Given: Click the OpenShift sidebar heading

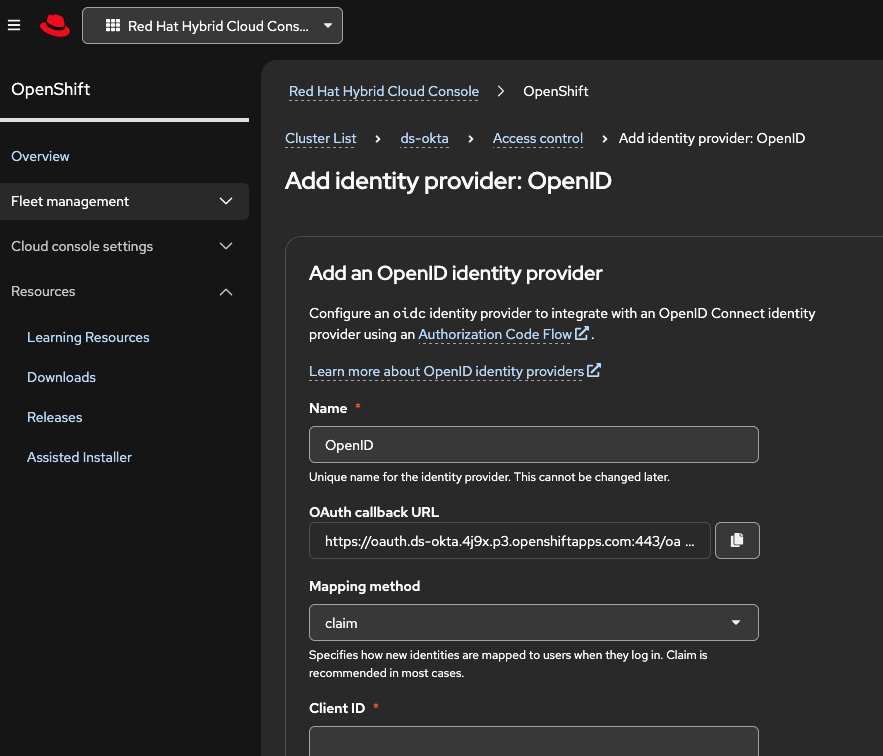Looking at the screenshot, I should coord(51,89).
